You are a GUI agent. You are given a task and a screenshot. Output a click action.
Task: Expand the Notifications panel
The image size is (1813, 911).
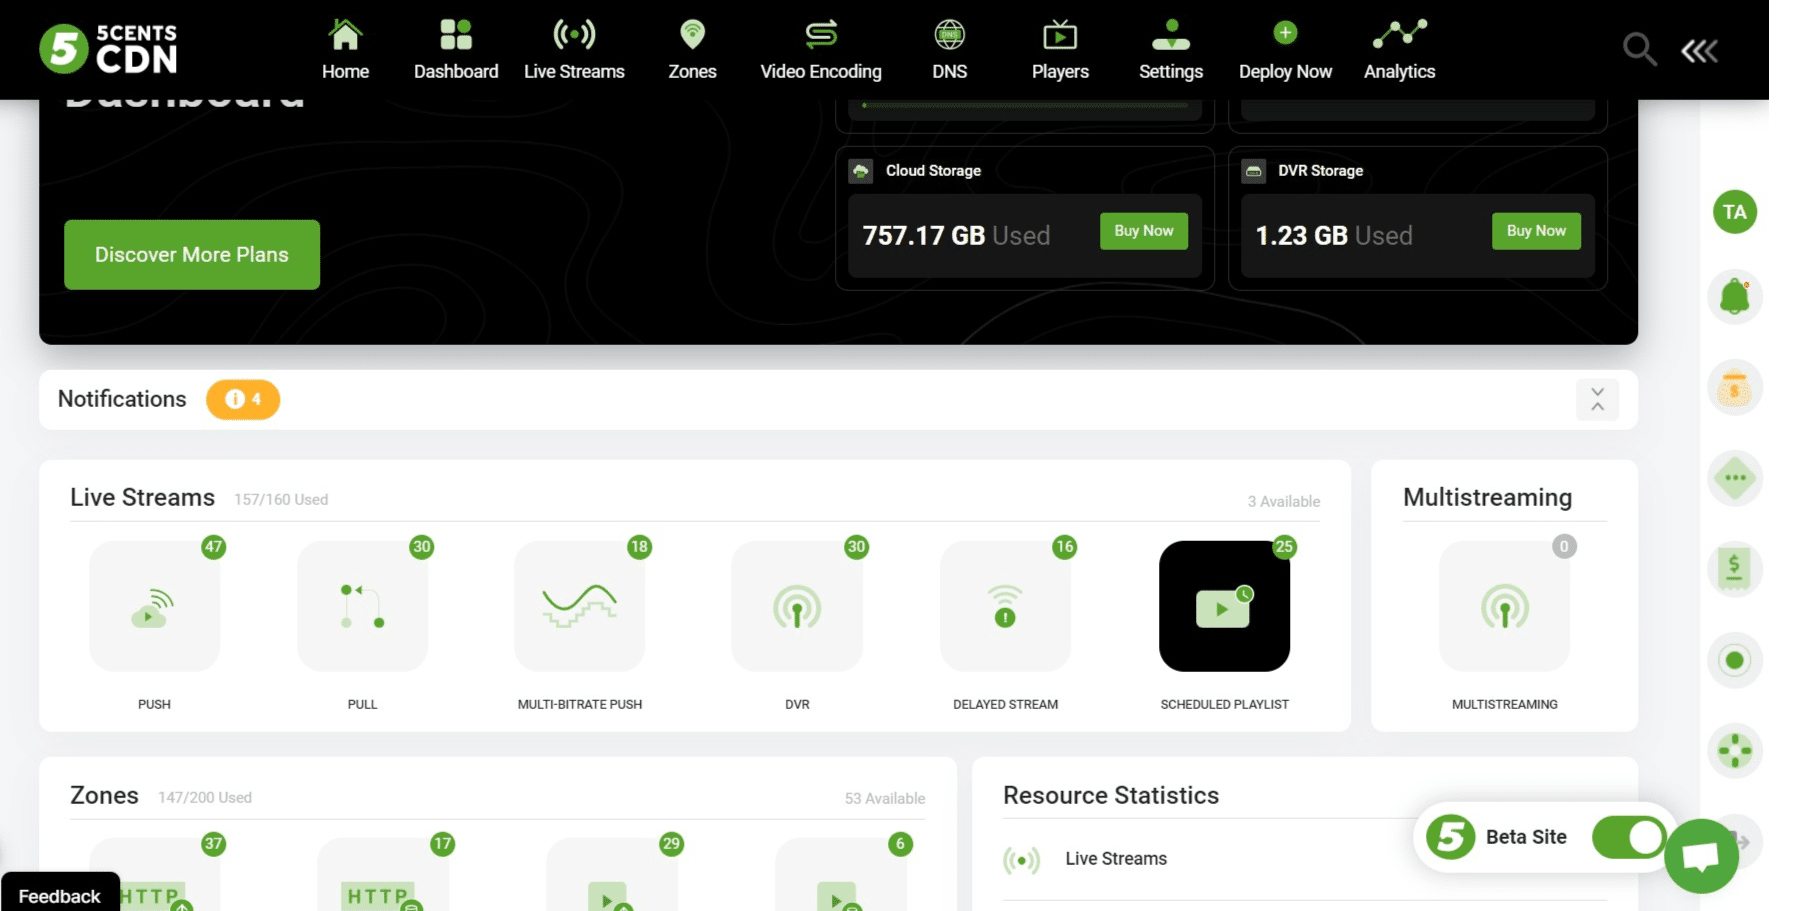point(1597,400)
